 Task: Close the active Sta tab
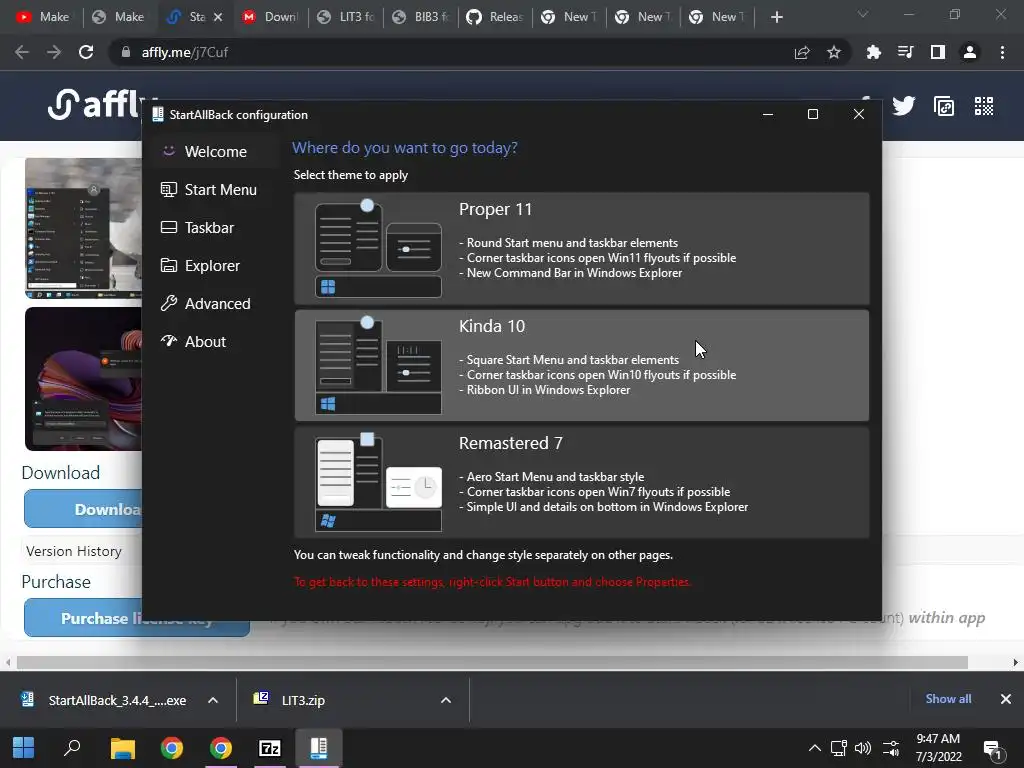pos(218,17)
